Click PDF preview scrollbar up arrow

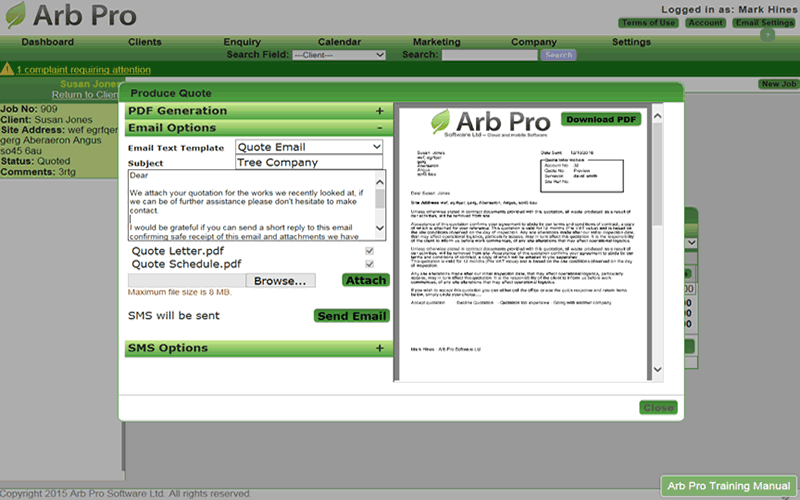658,116
